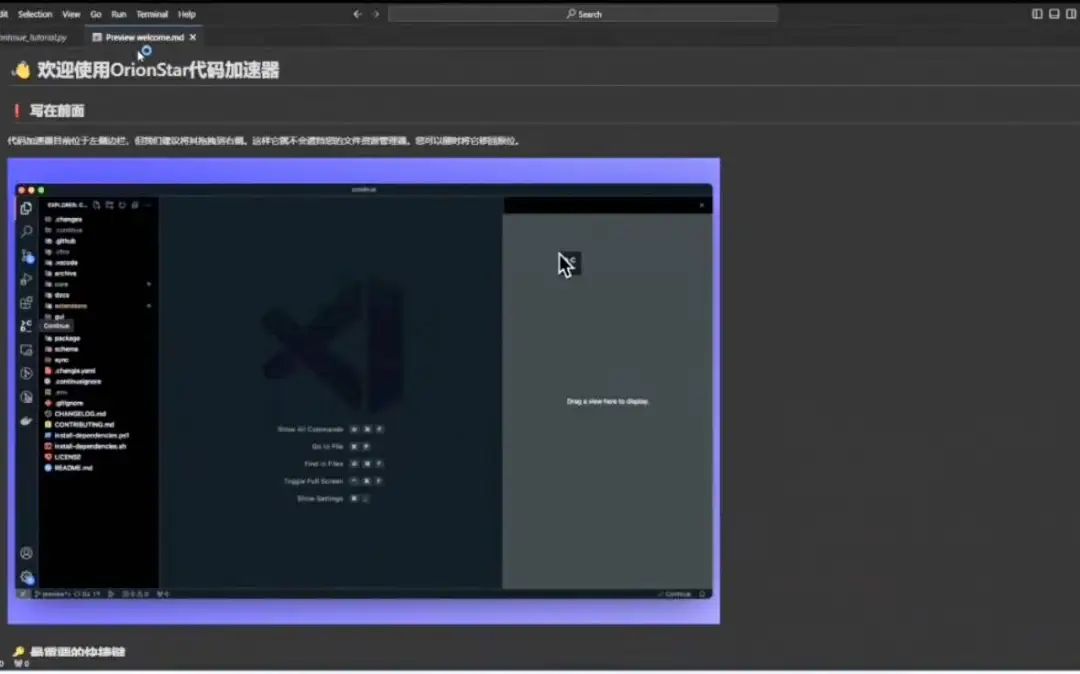Toggle the primary side bar layout icon
Image resolution: width=1080 pixels, height=674 pixels.
click(x=1037, y=14)
